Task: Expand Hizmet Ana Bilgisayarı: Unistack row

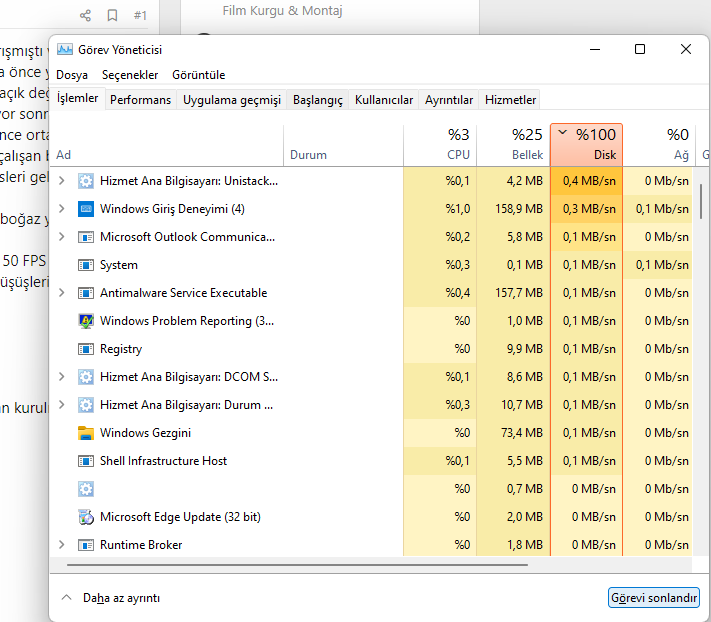Action: pos(62,181)
